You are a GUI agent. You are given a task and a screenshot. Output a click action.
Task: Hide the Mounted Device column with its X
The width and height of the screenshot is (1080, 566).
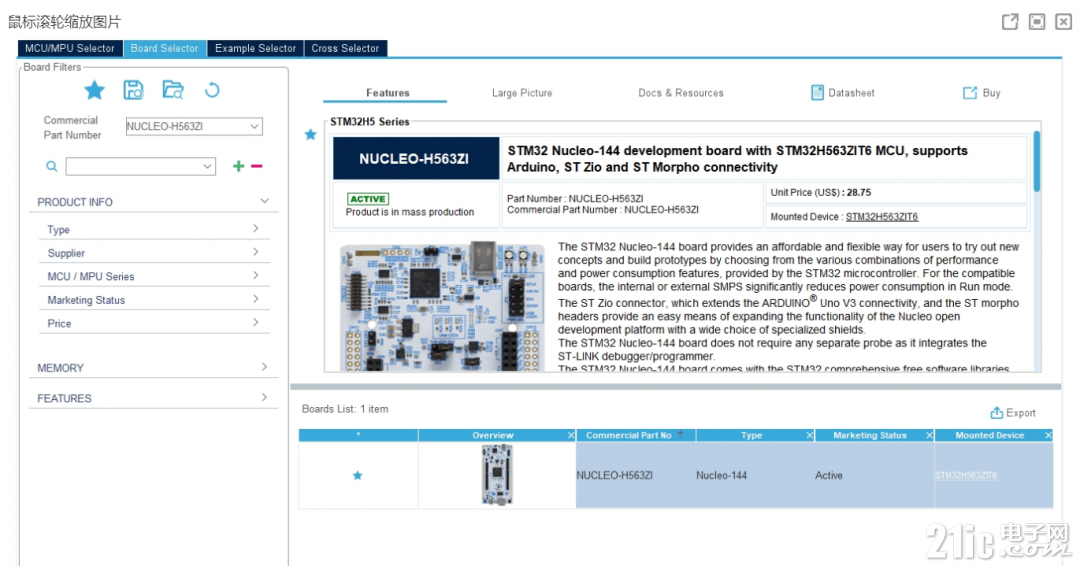(1048, 435)
